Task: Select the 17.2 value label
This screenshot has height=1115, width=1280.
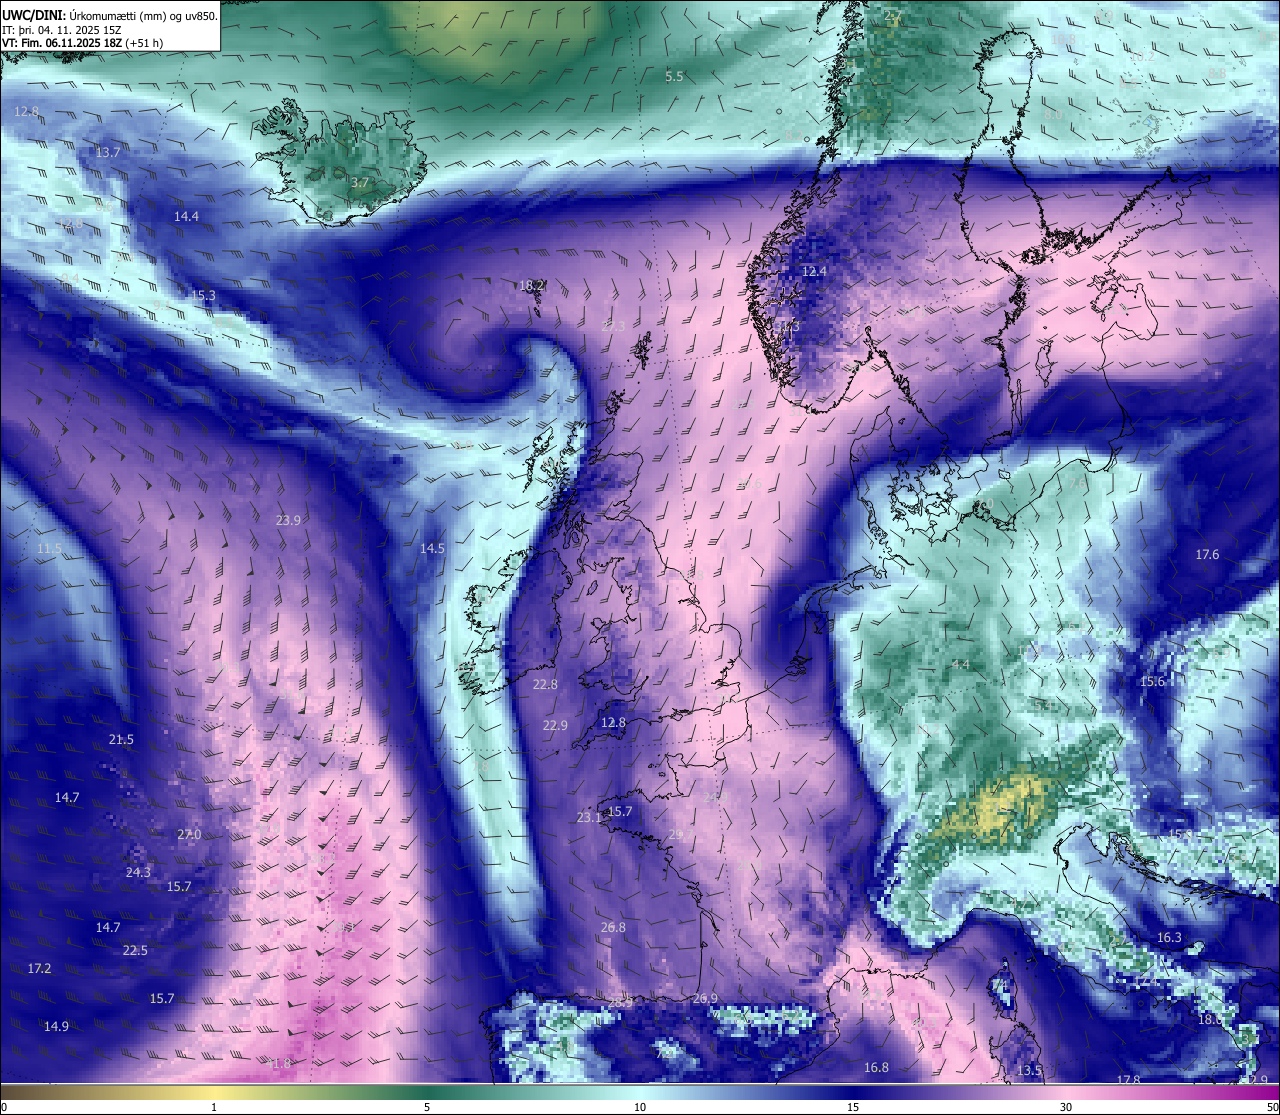Action: pos(39,968)
